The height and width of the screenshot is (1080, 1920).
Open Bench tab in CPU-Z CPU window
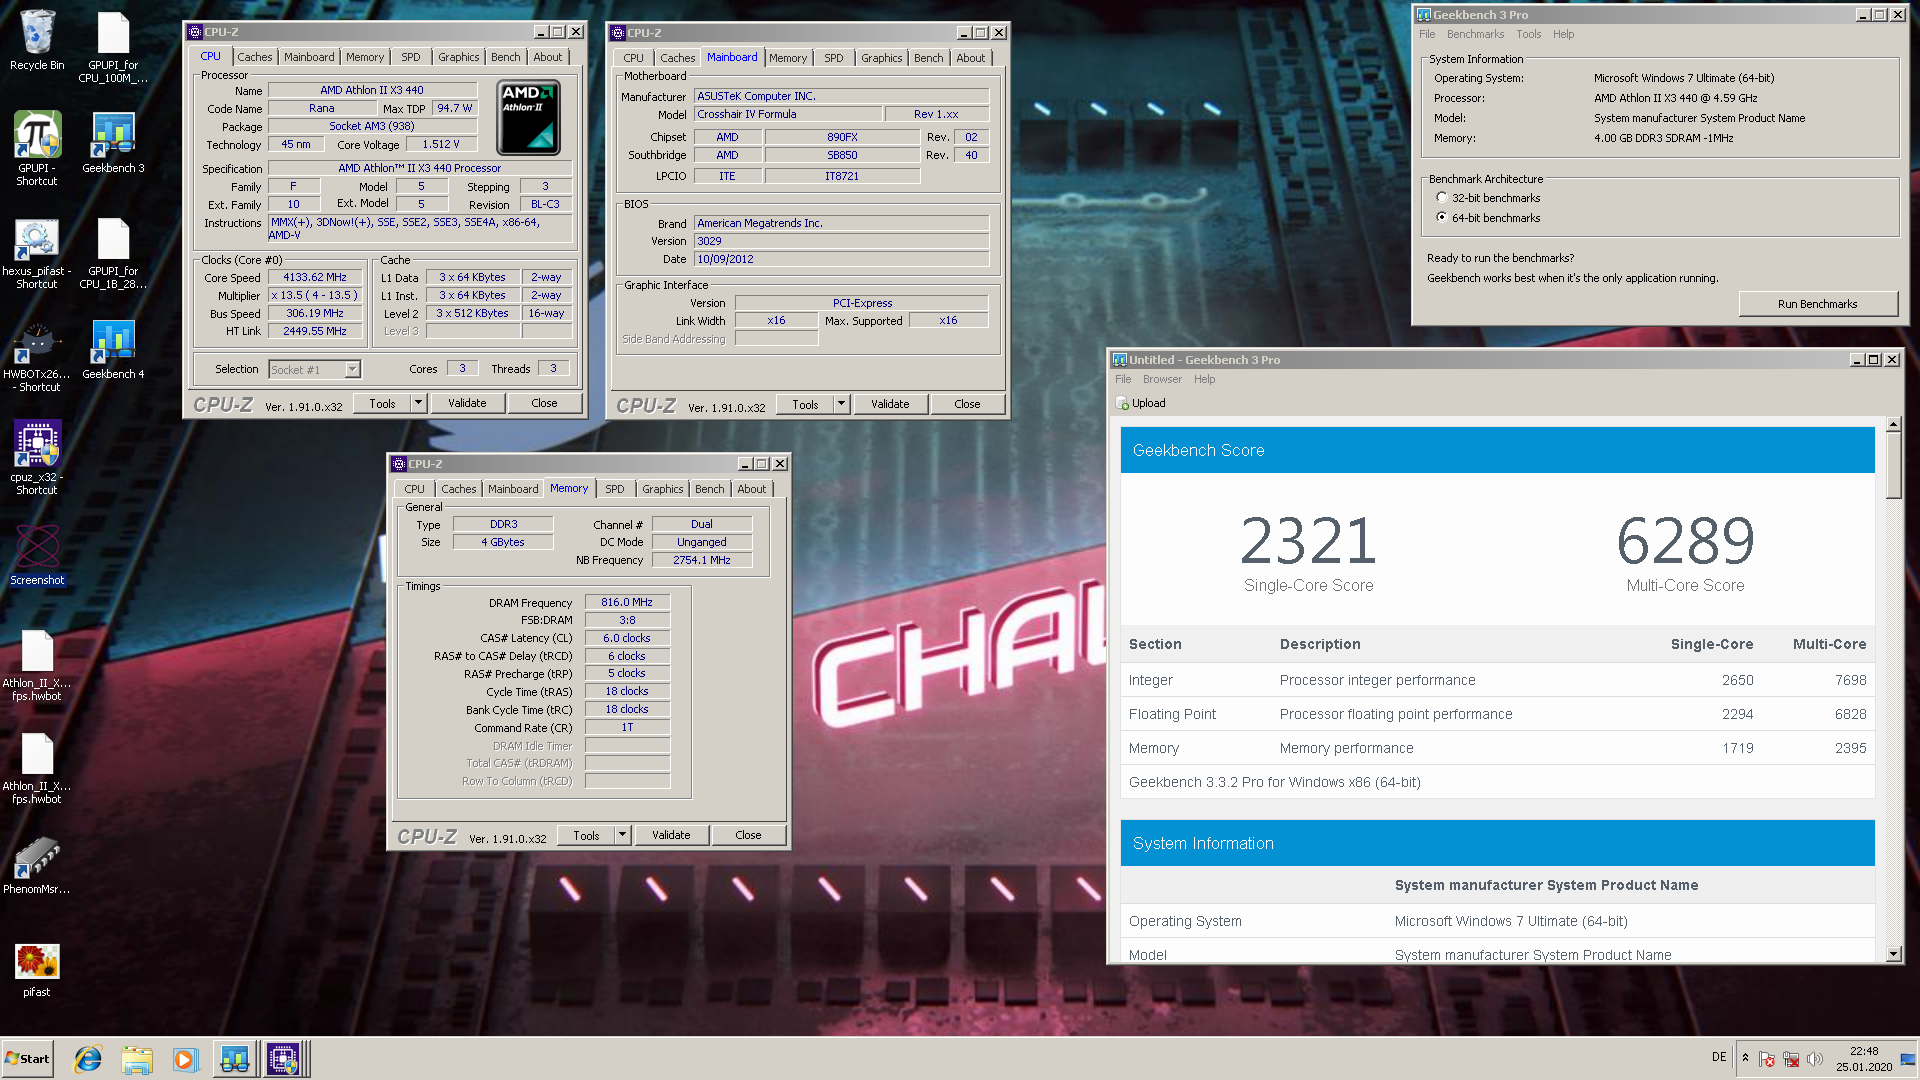tap(506, 57)
